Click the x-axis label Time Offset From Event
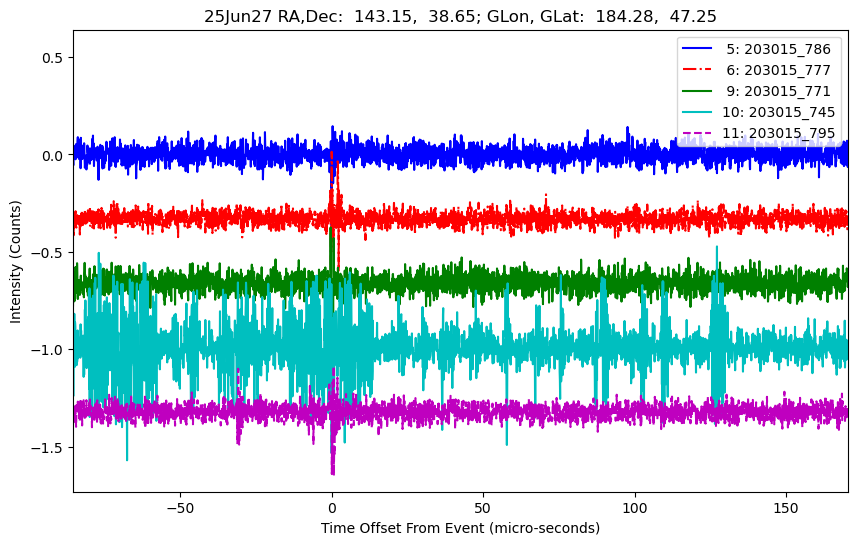Viewport: 858px width, 545px height. (x=460, y=528)
